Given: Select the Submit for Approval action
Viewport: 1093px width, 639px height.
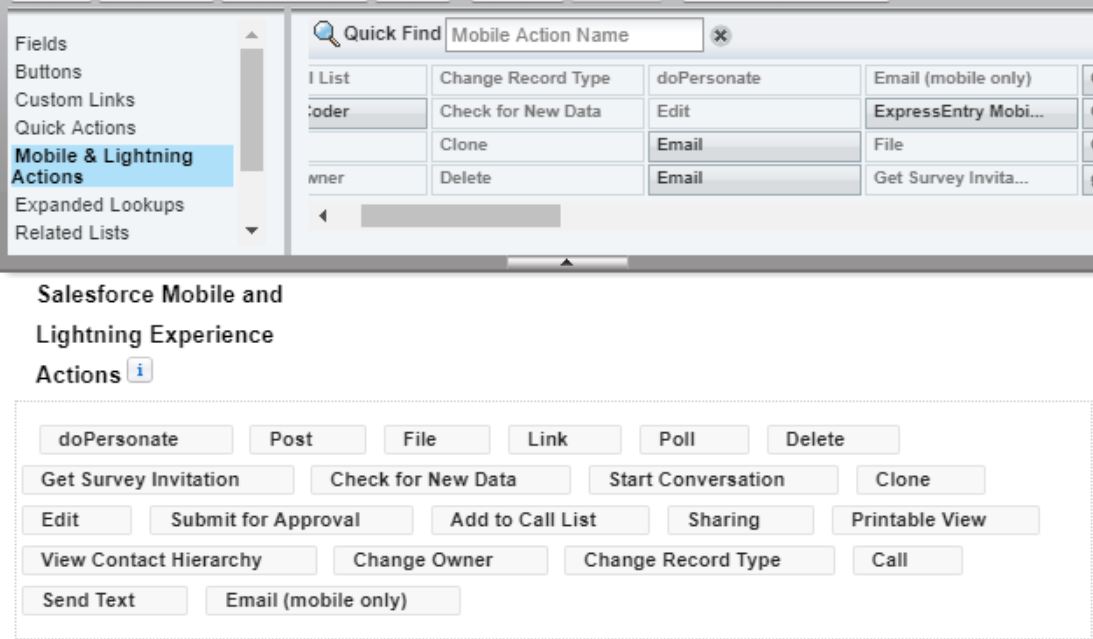Looking at the screenshot, I should point(282,521).
